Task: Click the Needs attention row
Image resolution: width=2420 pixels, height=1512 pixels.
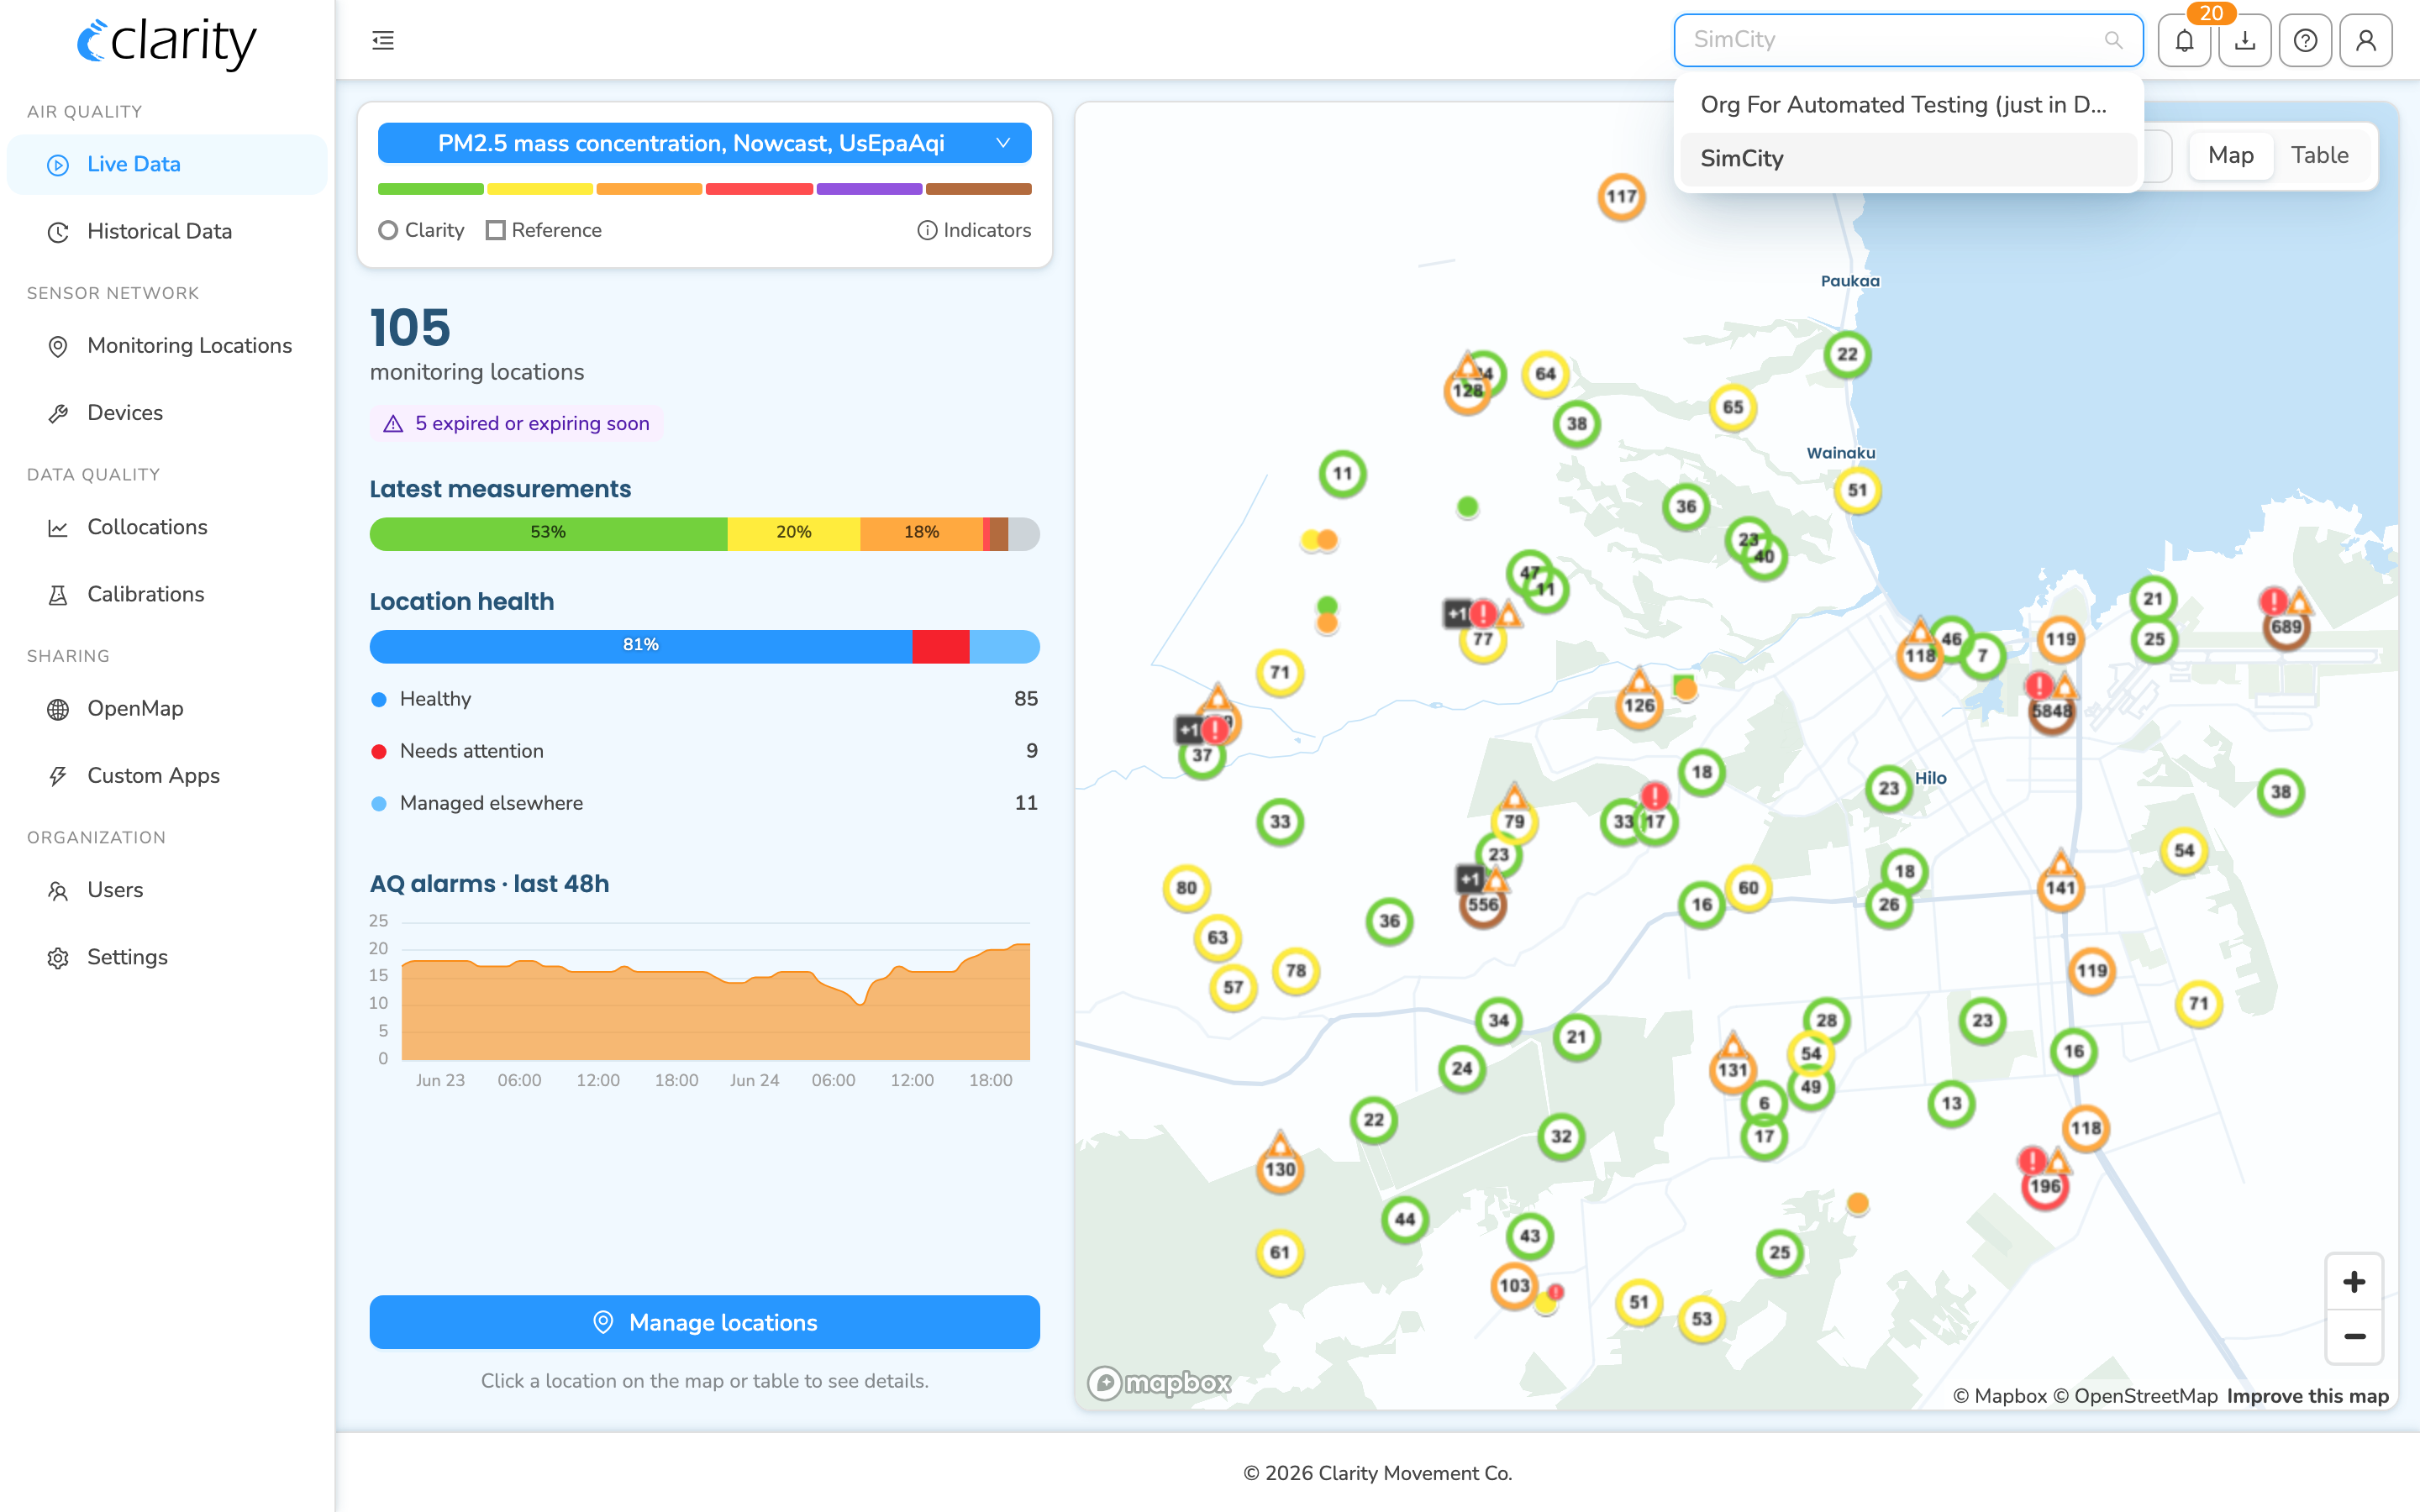Action: pyautogui.click(x=704, y=751)
